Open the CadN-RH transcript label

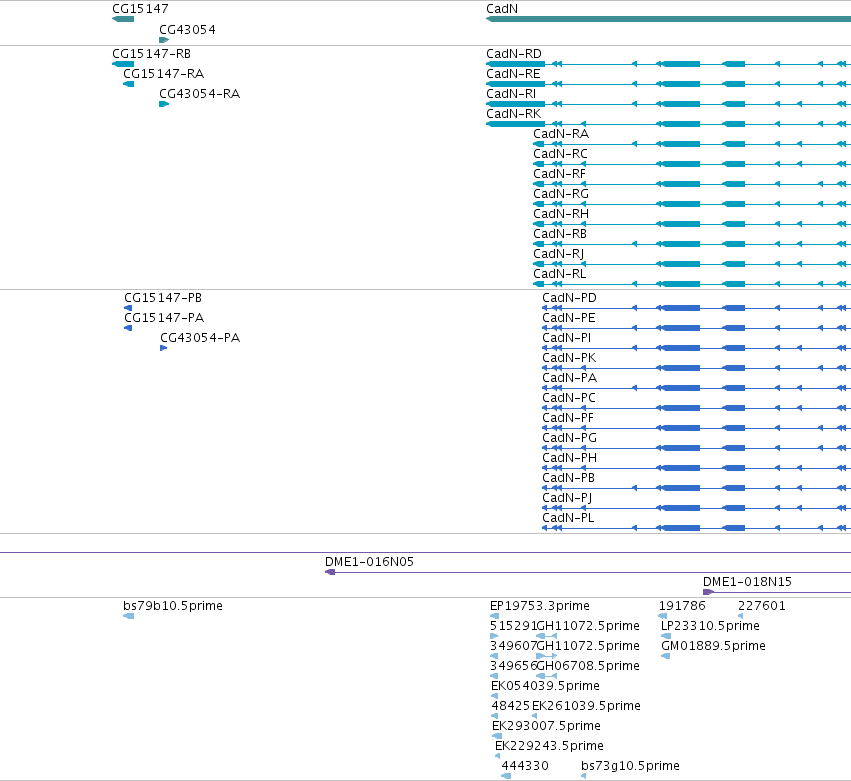pyautogui.click(x=561, y=214)
